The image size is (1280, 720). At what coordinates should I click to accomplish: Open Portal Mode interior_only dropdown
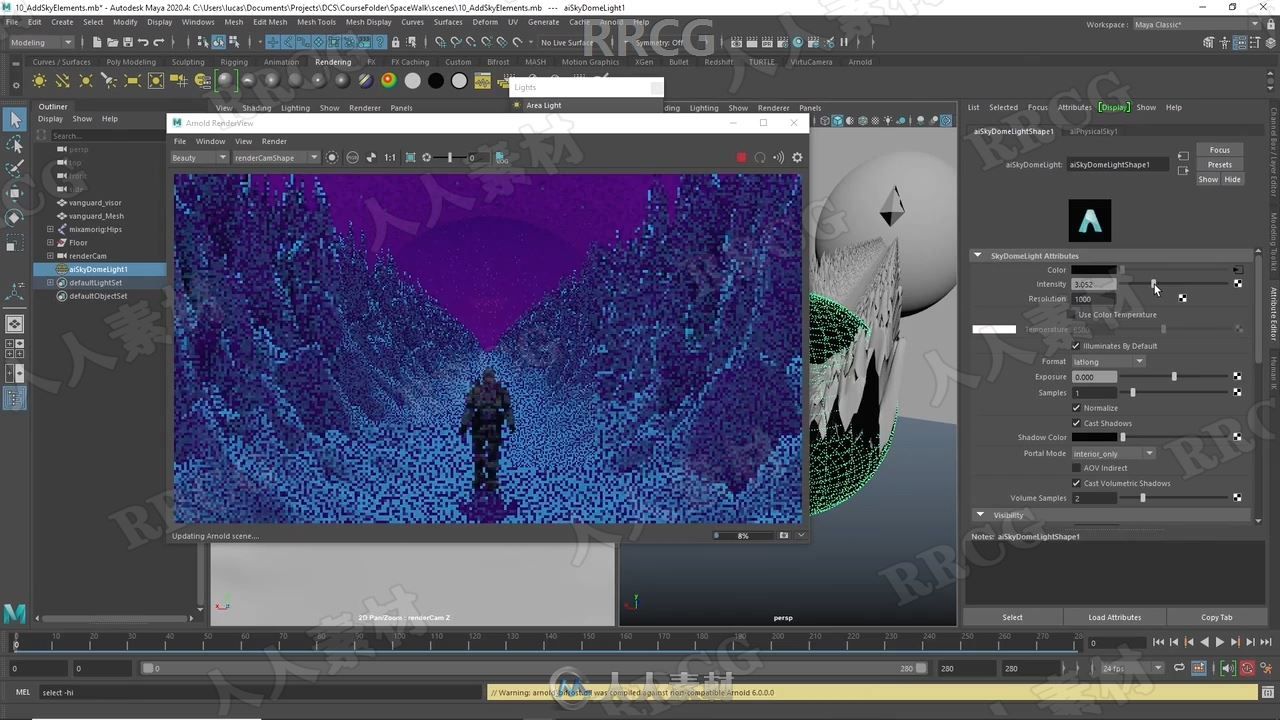[1113, 453]
